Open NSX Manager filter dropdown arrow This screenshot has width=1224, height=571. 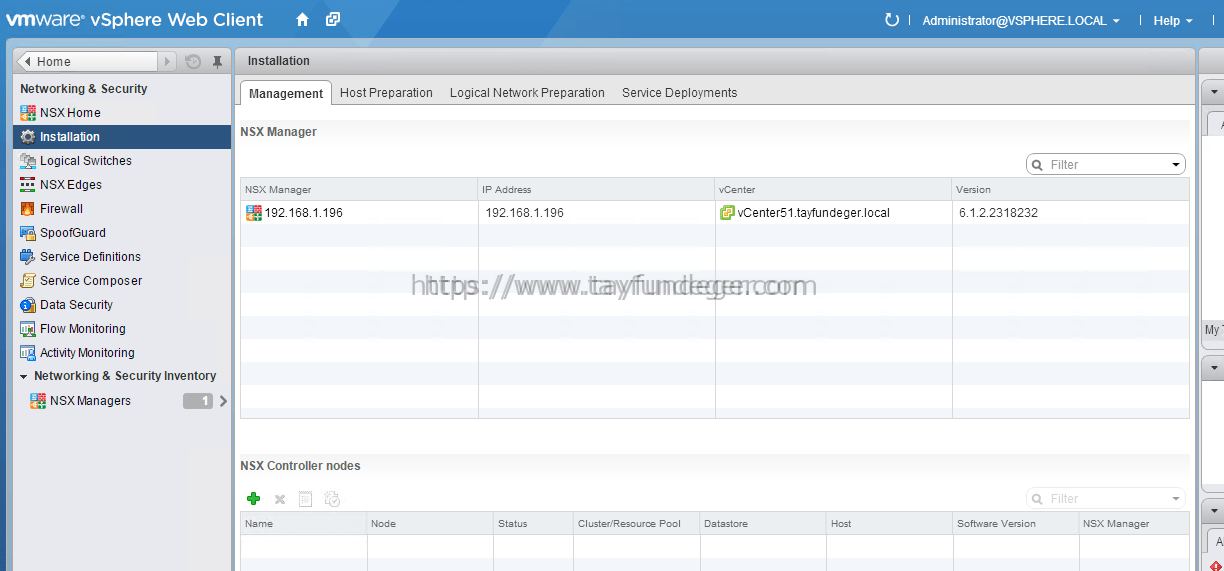point(1176,165)
